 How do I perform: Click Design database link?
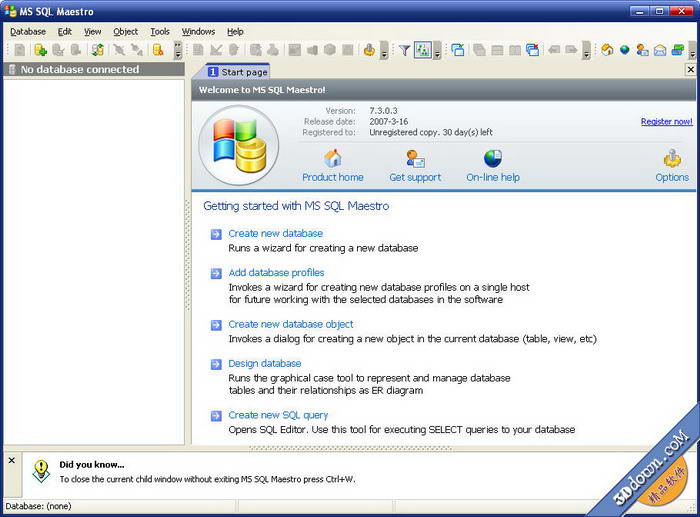[x=265, y=364]
